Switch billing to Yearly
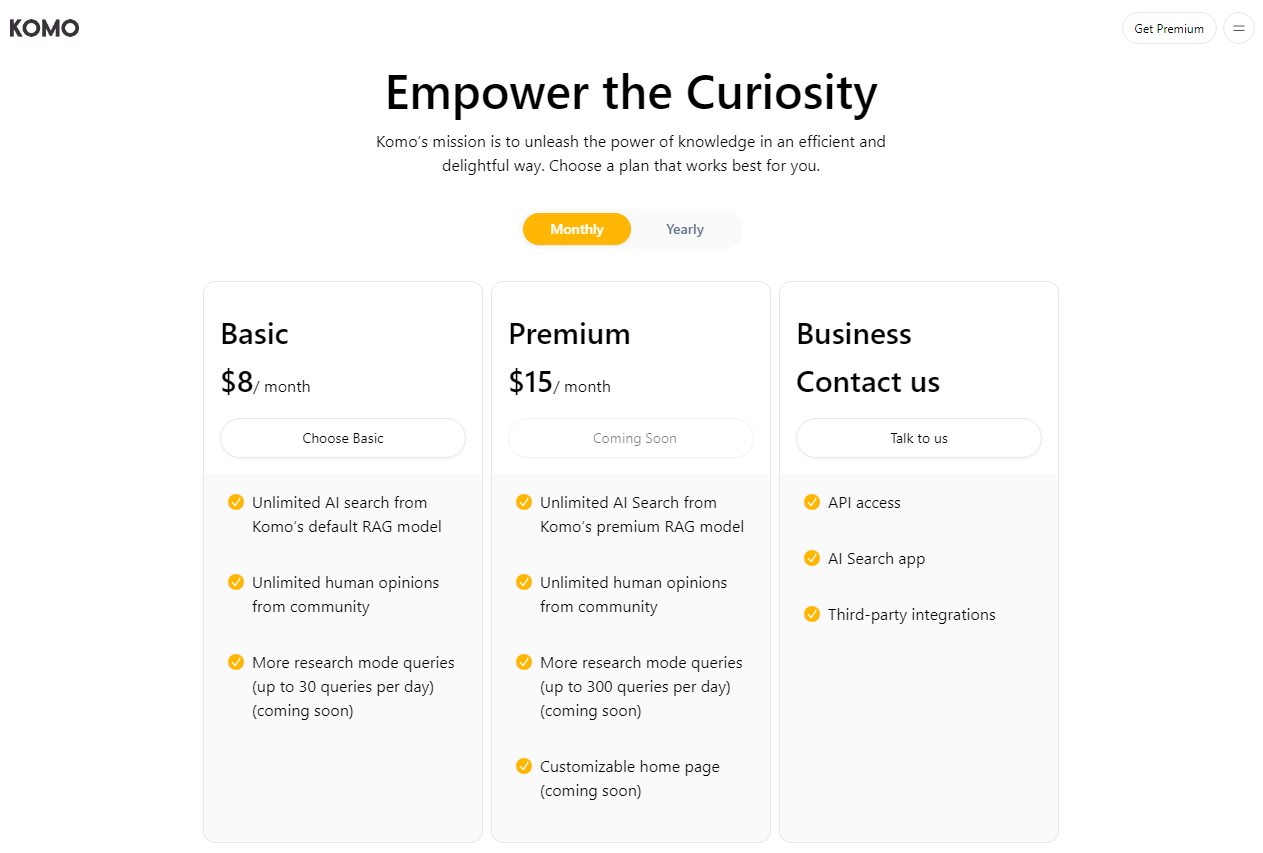This screenshot has height=853, width=1263. click(685, 229)
